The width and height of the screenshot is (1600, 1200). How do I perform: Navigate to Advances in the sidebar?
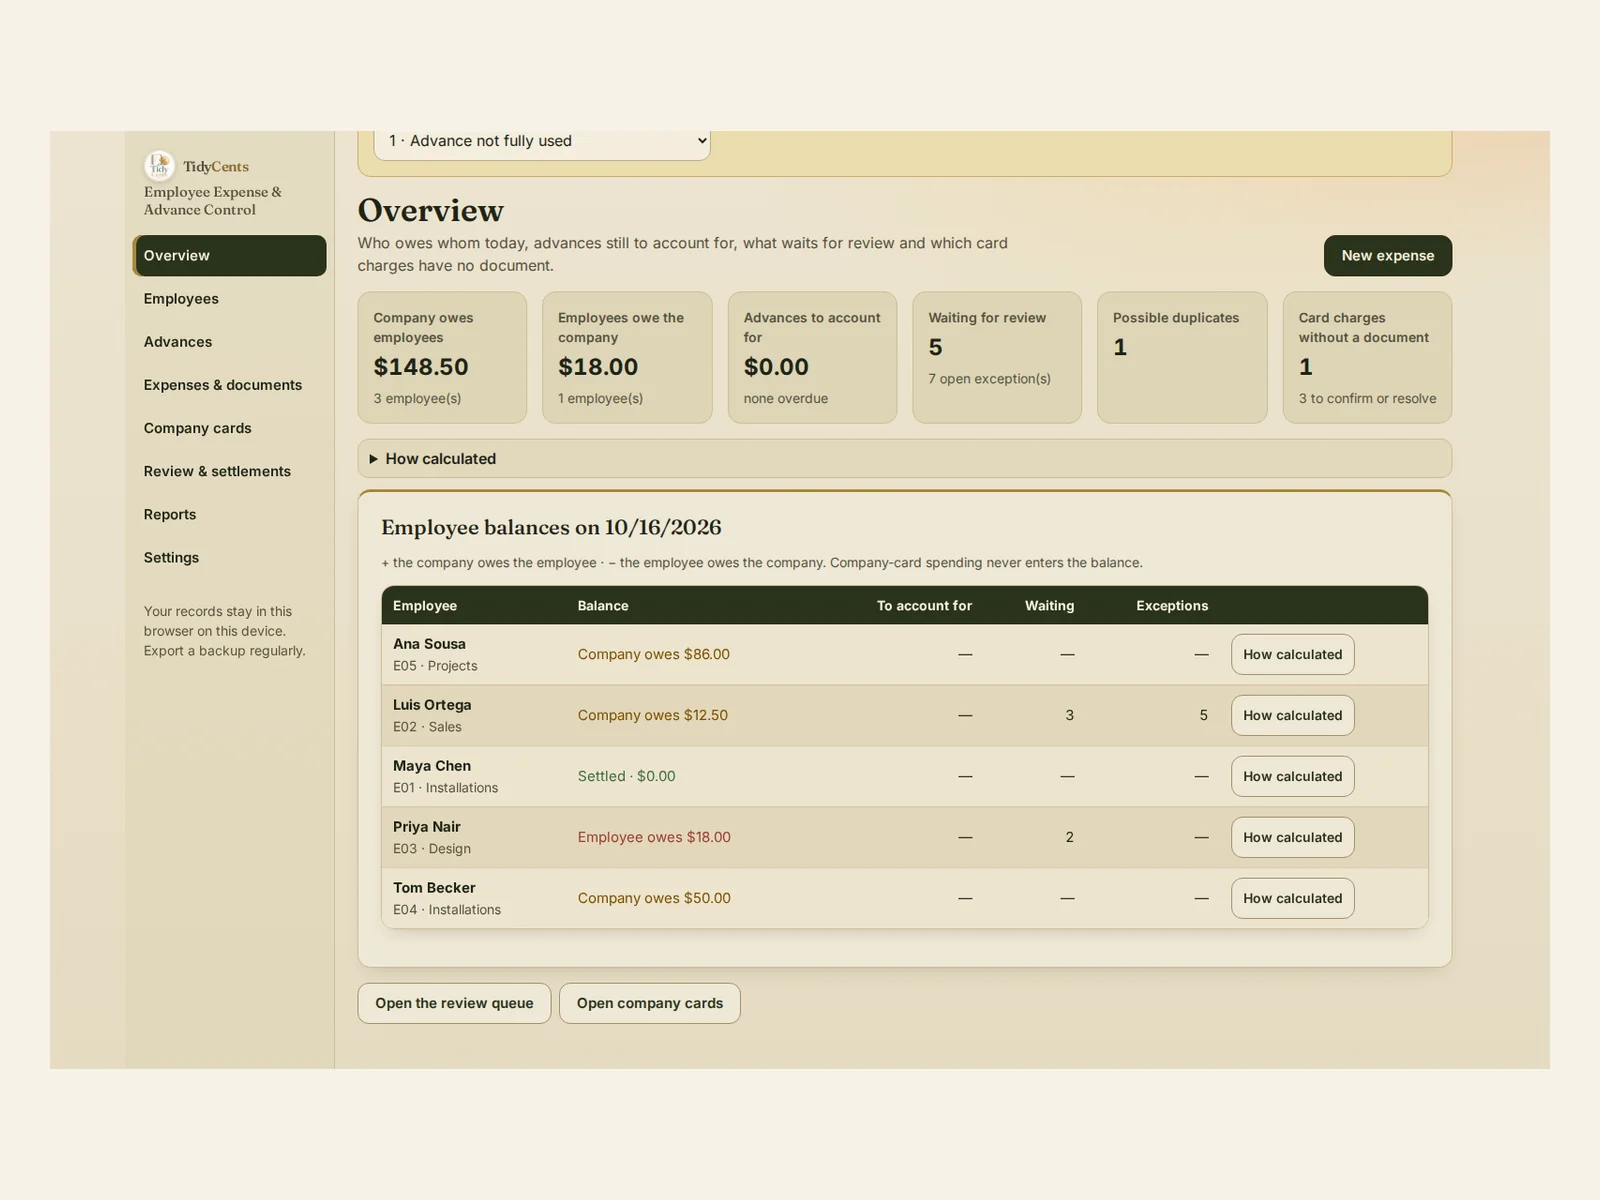pos(230,342)
